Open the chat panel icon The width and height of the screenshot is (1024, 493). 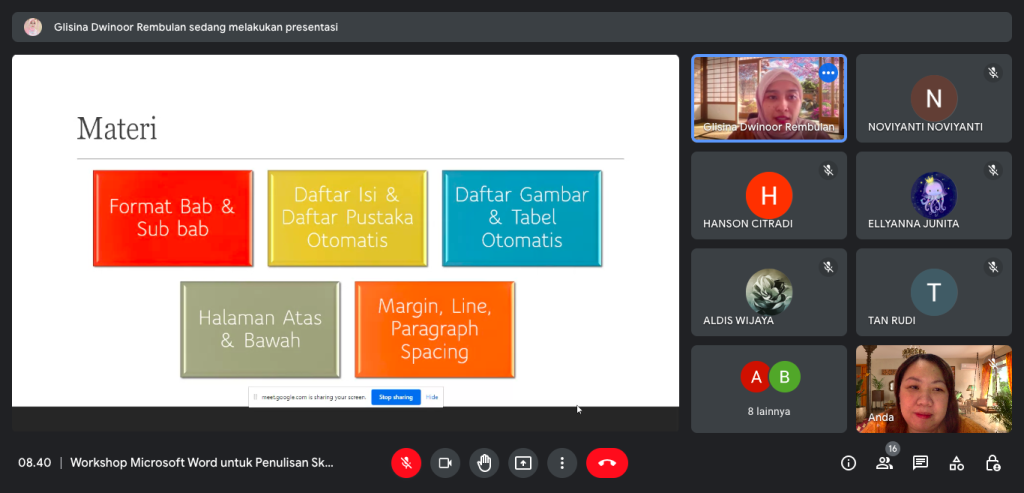click(920, 463)
